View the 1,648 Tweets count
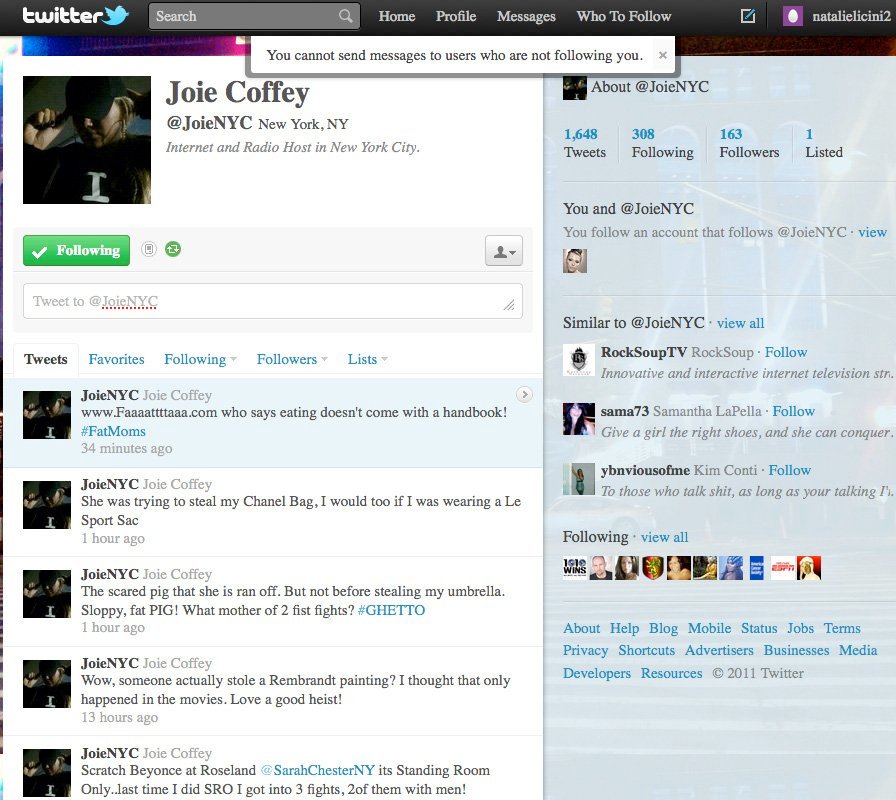The image size is (896, 800). click(x=585, y=143)
